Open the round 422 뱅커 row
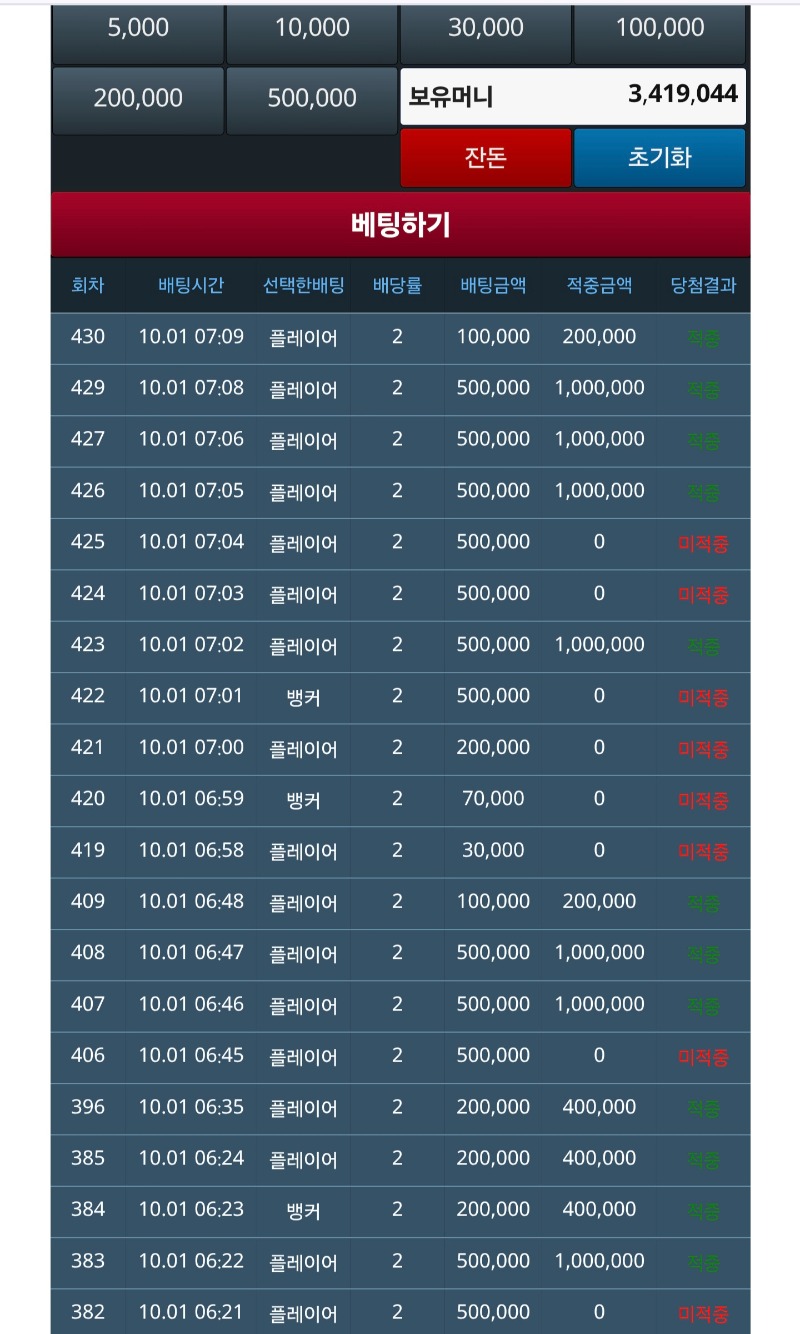The height and width of the screenshot is (1334, 800). (x=400, y=696)
